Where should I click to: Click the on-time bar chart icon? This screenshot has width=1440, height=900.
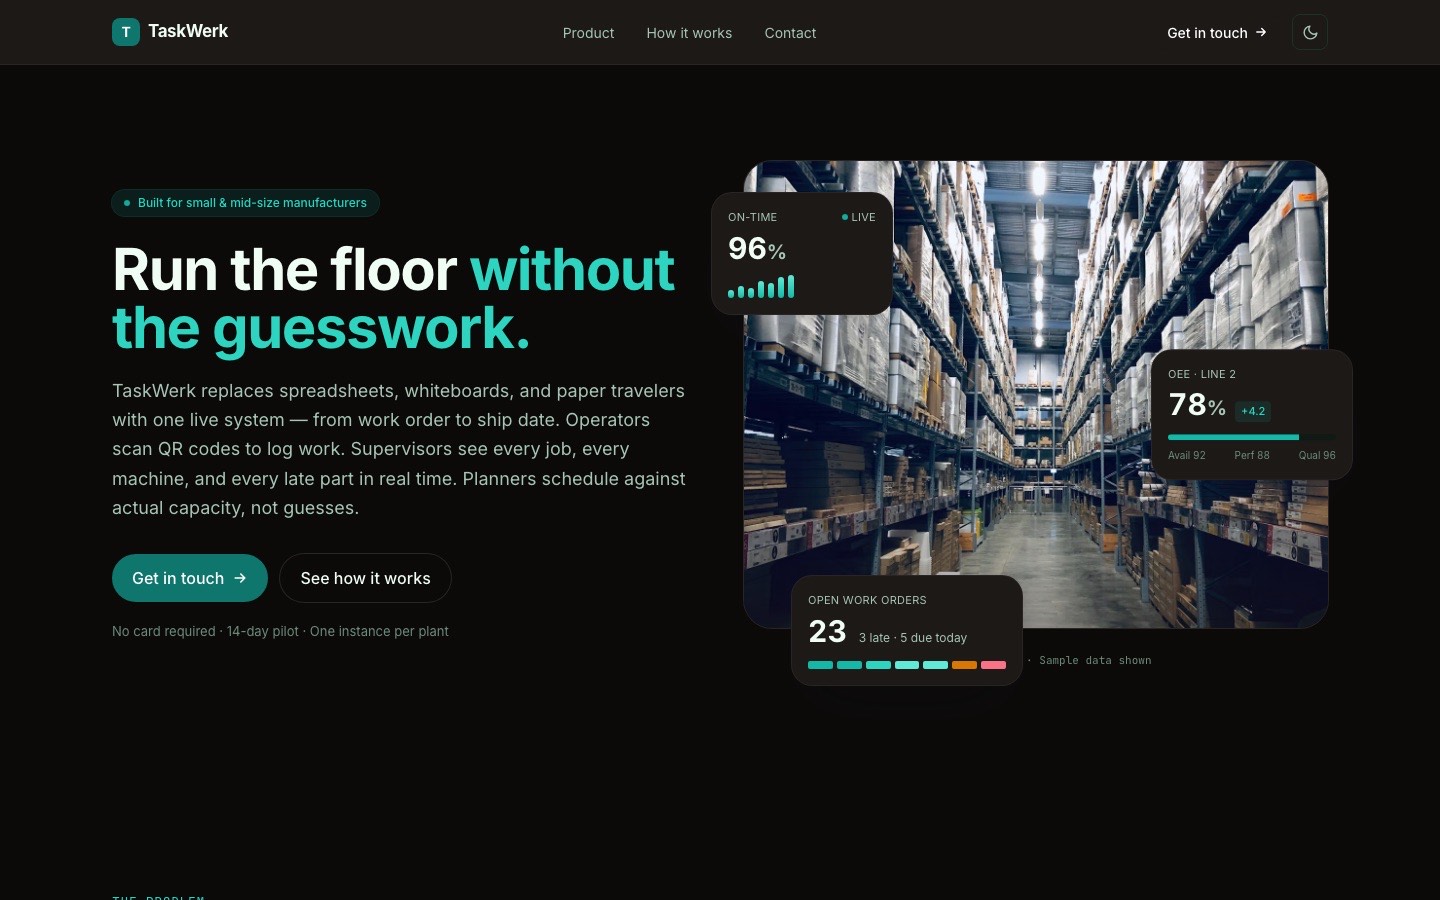(761, 287)
